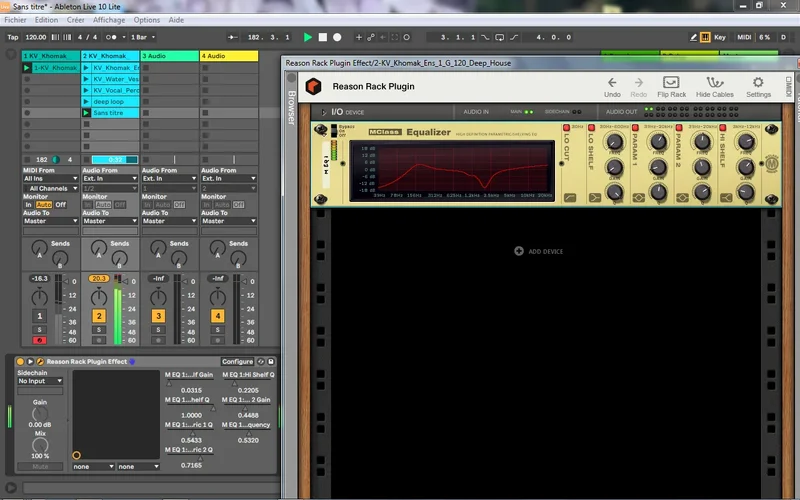Launch the deep loop clip
This screenshot has height=500, width=800.
click(86, 101)
